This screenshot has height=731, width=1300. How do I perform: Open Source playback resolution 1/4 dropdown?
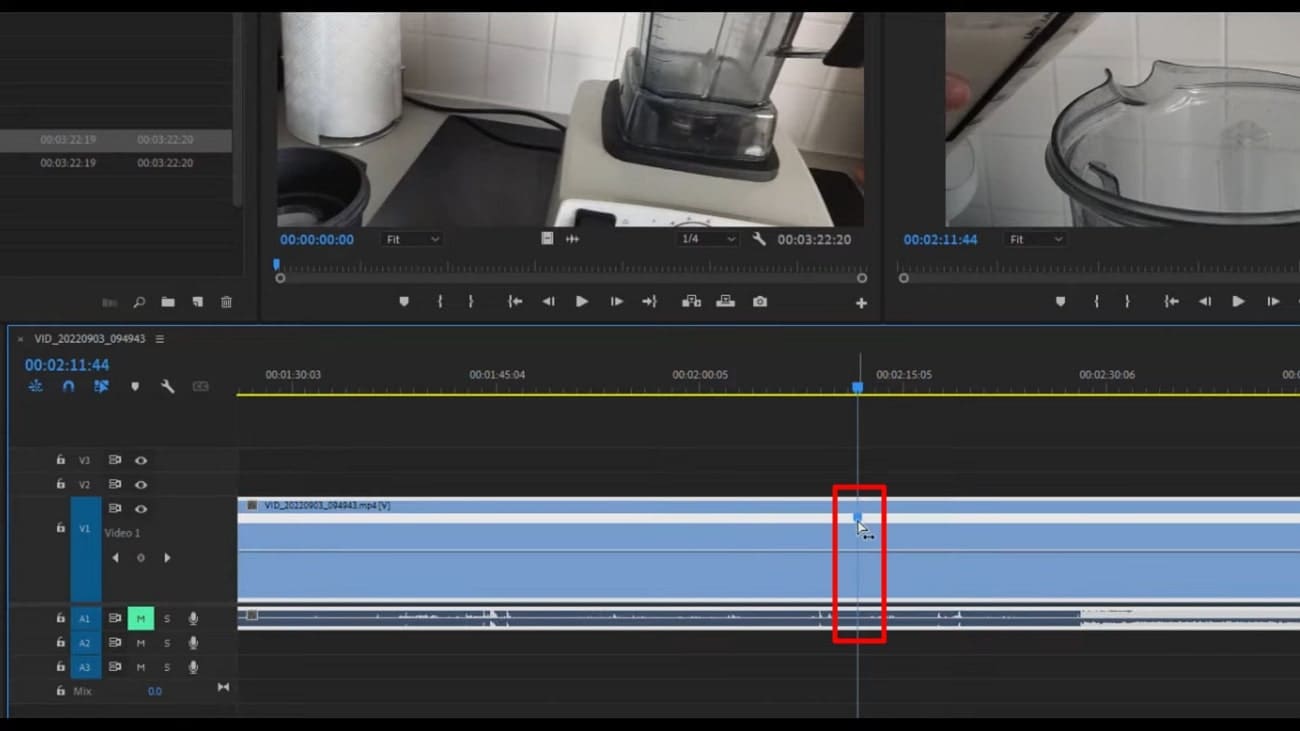[x=707, y=239]
